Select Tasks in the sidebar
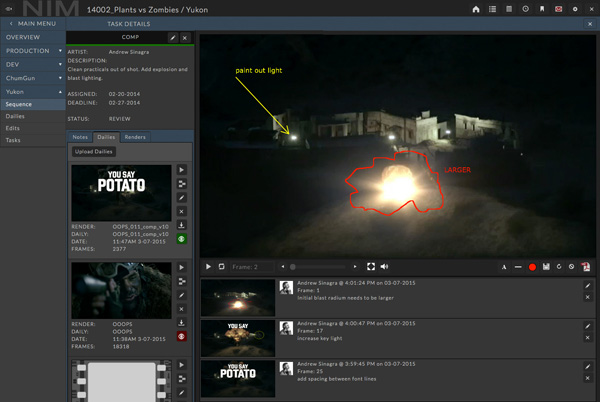600x402 pixels. pyautogui.click(x=33, y=140)
